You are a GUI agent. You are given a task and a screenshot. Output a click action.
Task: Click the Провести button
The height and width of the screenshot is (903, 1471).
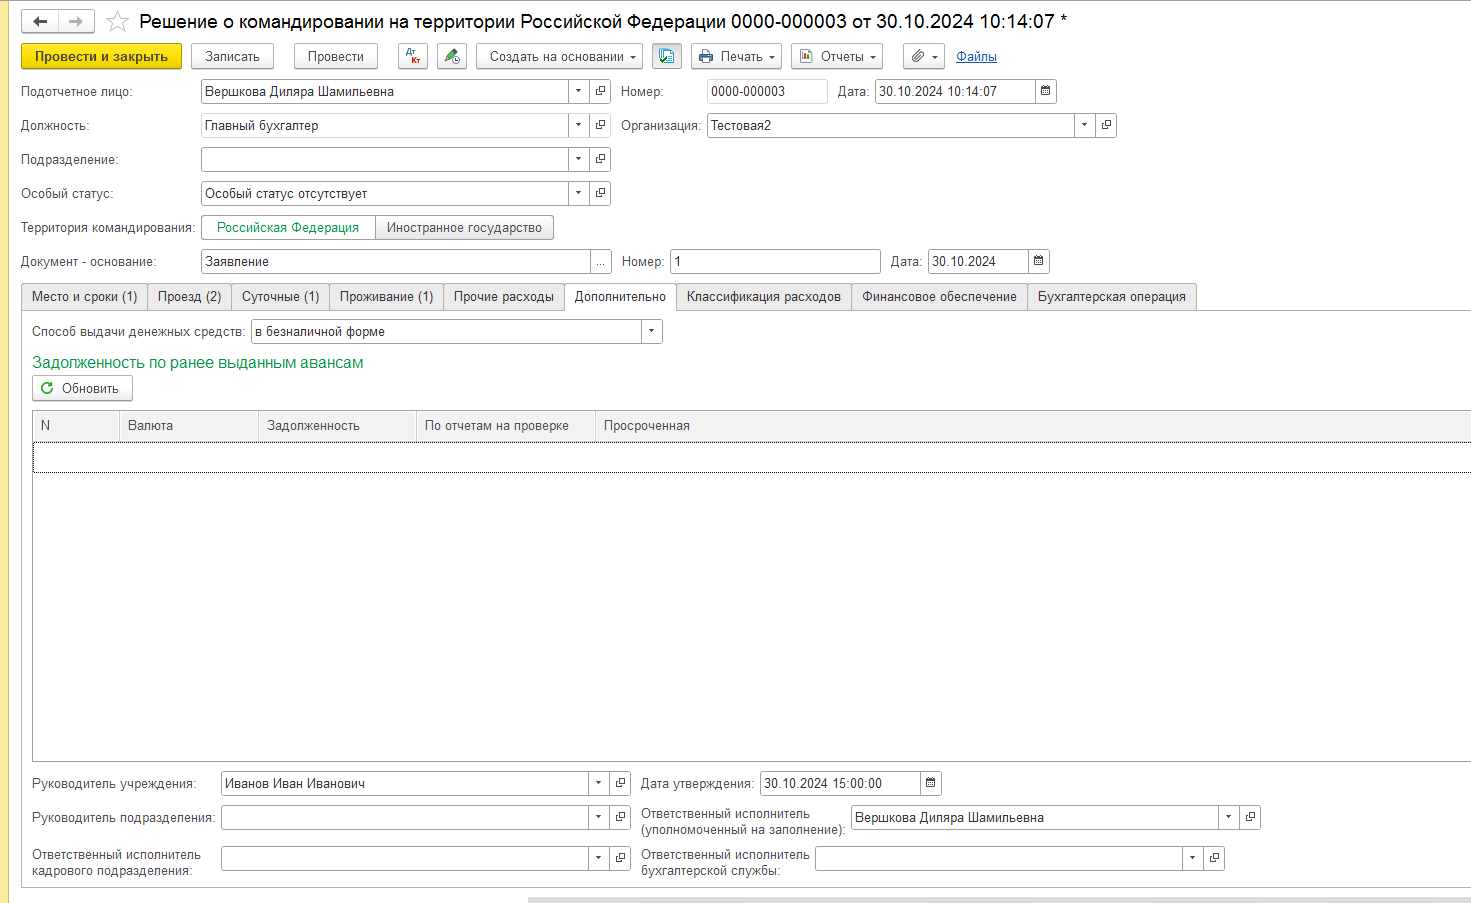(336, 56)
